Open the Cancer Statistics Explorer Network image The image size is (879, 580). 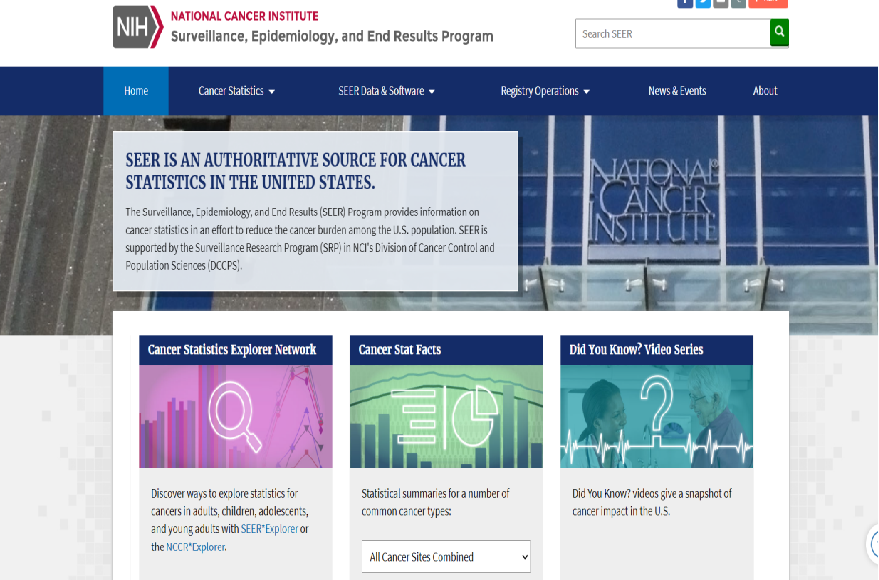pos(235,416)
